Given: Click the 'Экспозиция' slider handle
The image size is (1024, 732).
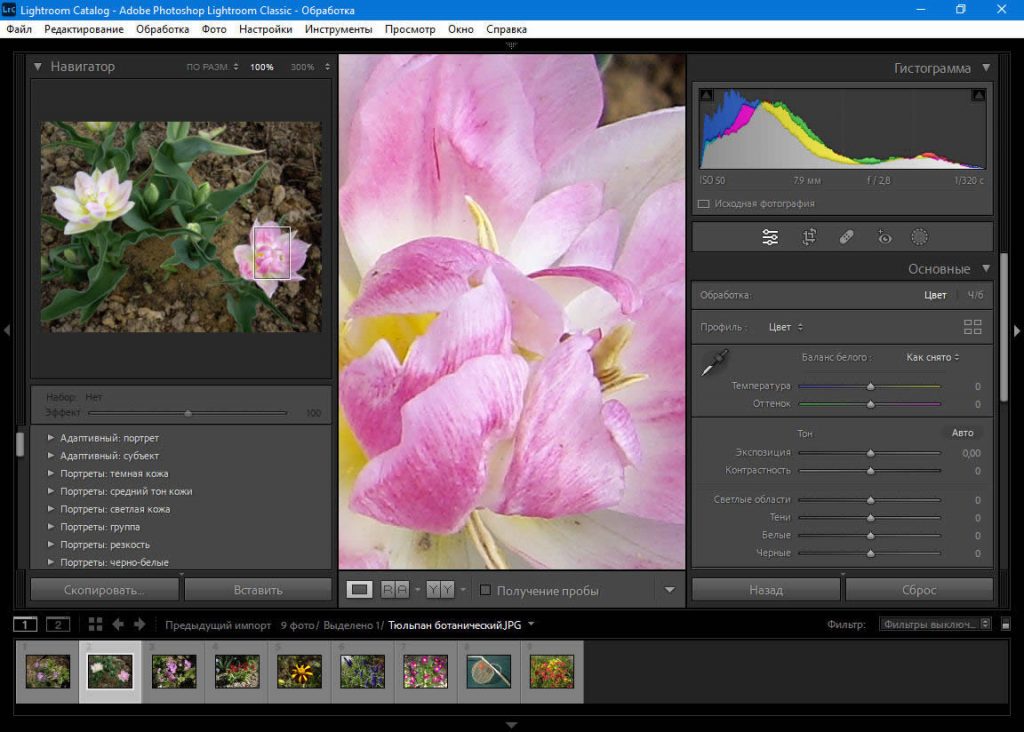Looking at the screenshot, I should (870, 453).
